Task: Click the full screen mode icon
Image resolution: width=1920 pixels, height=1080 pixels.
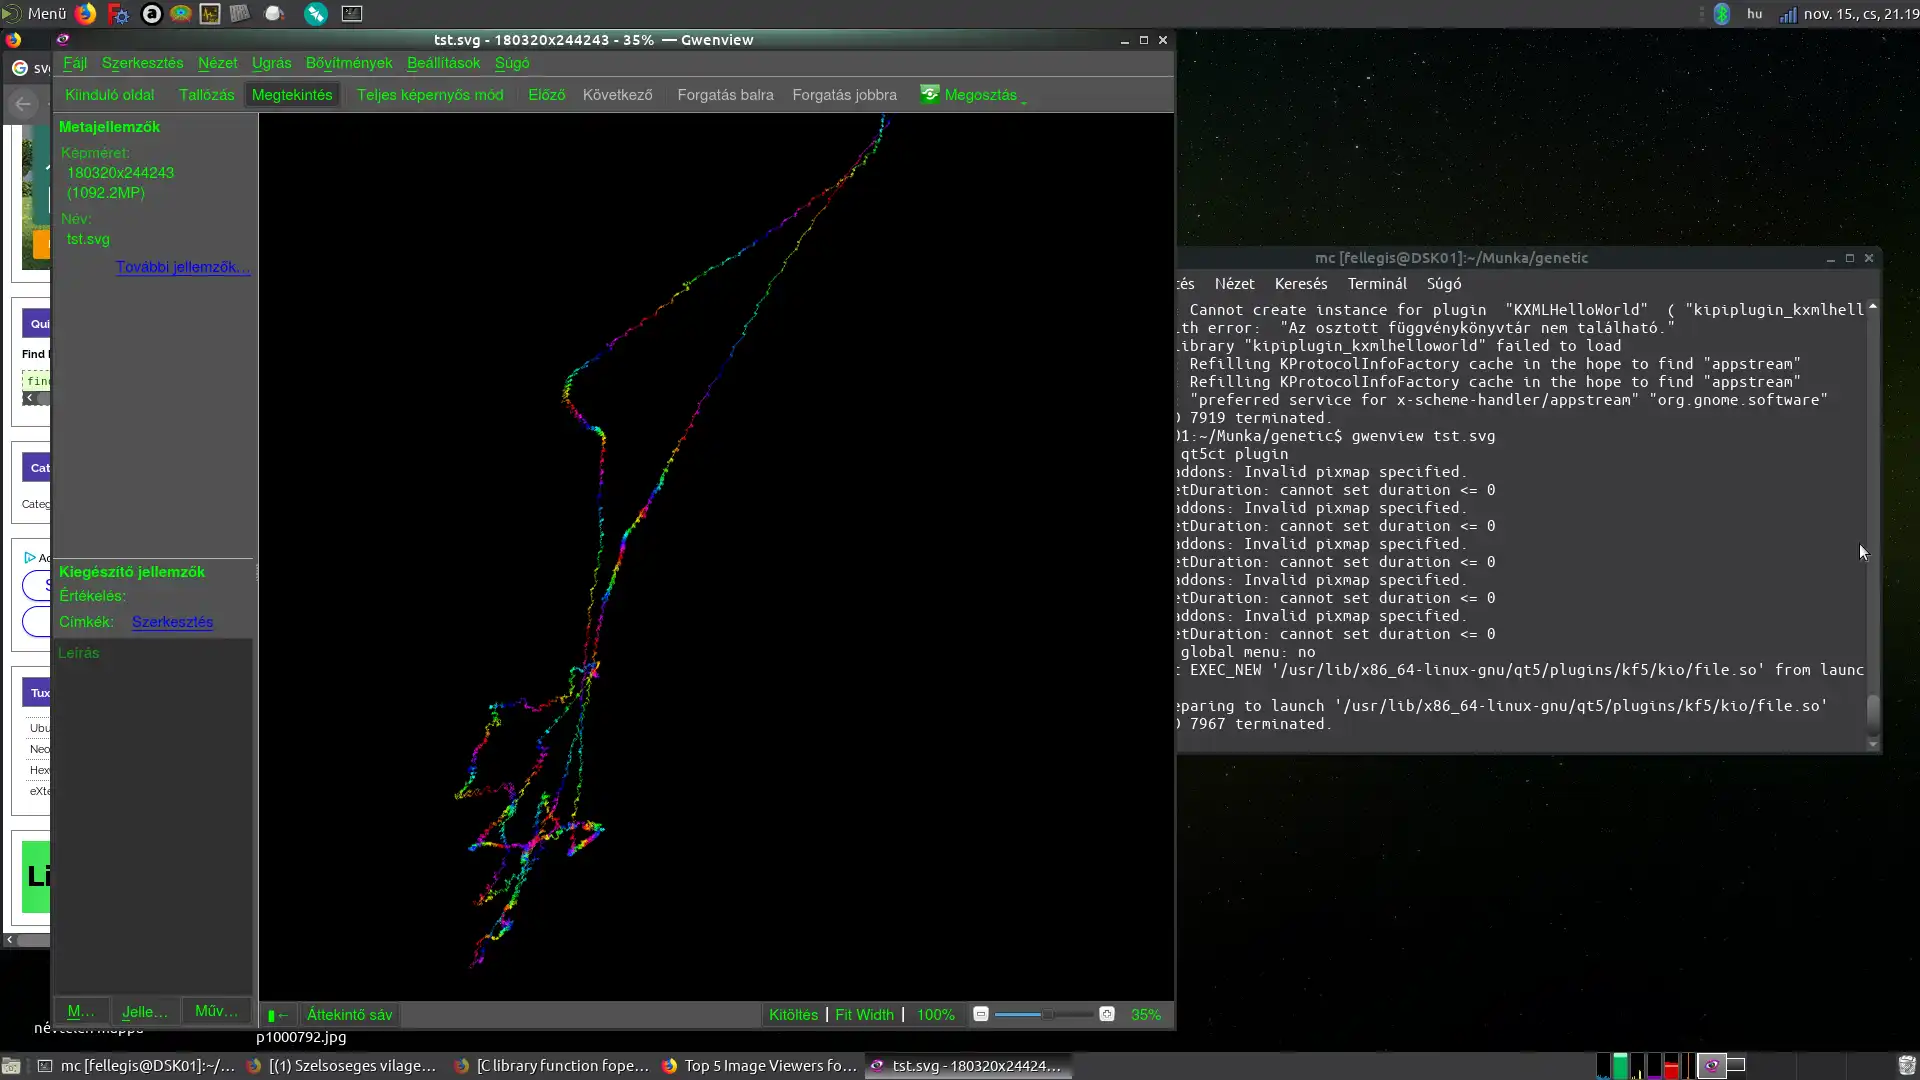Action: 430,94
